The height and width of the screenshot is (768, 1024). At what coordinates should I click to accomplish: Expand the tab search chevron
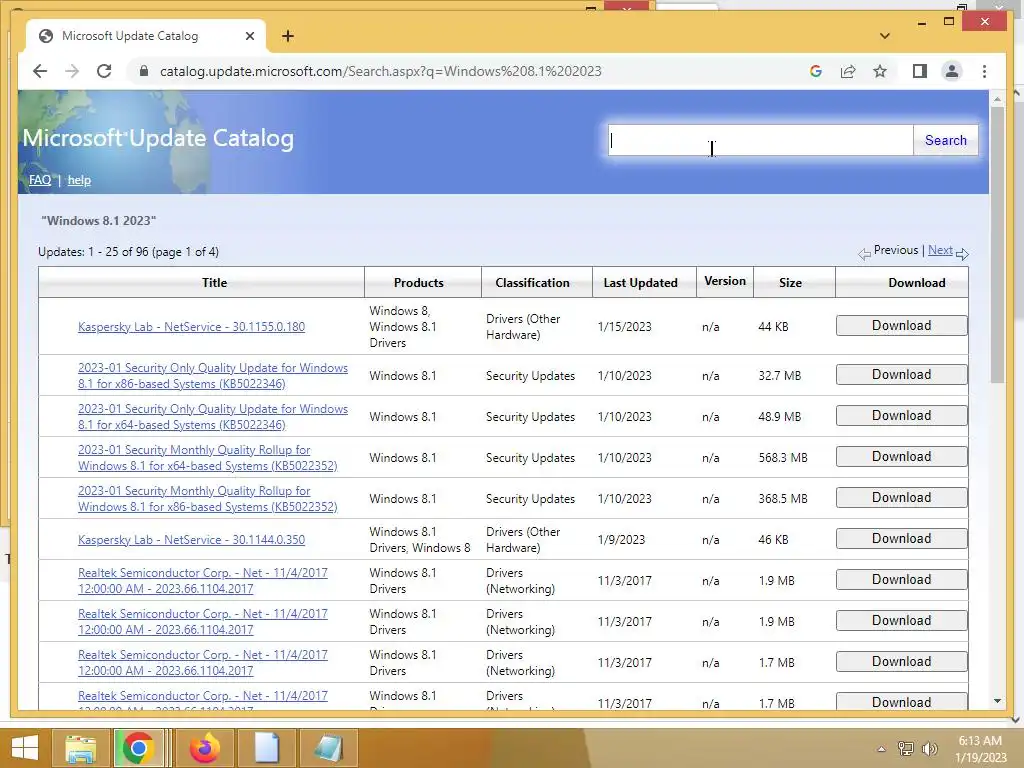click(x=885, y=36)
